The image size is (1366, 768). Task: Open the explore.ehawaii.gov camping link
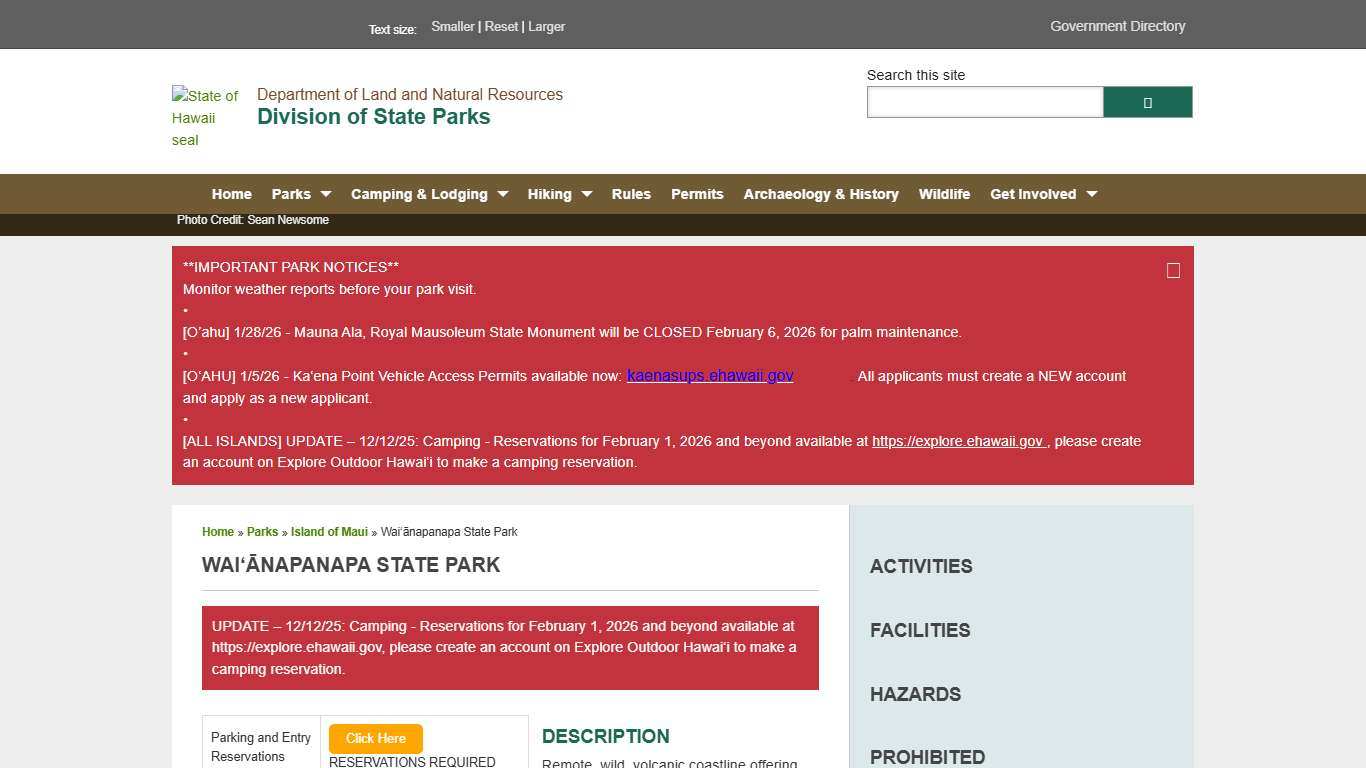(957, 441)
